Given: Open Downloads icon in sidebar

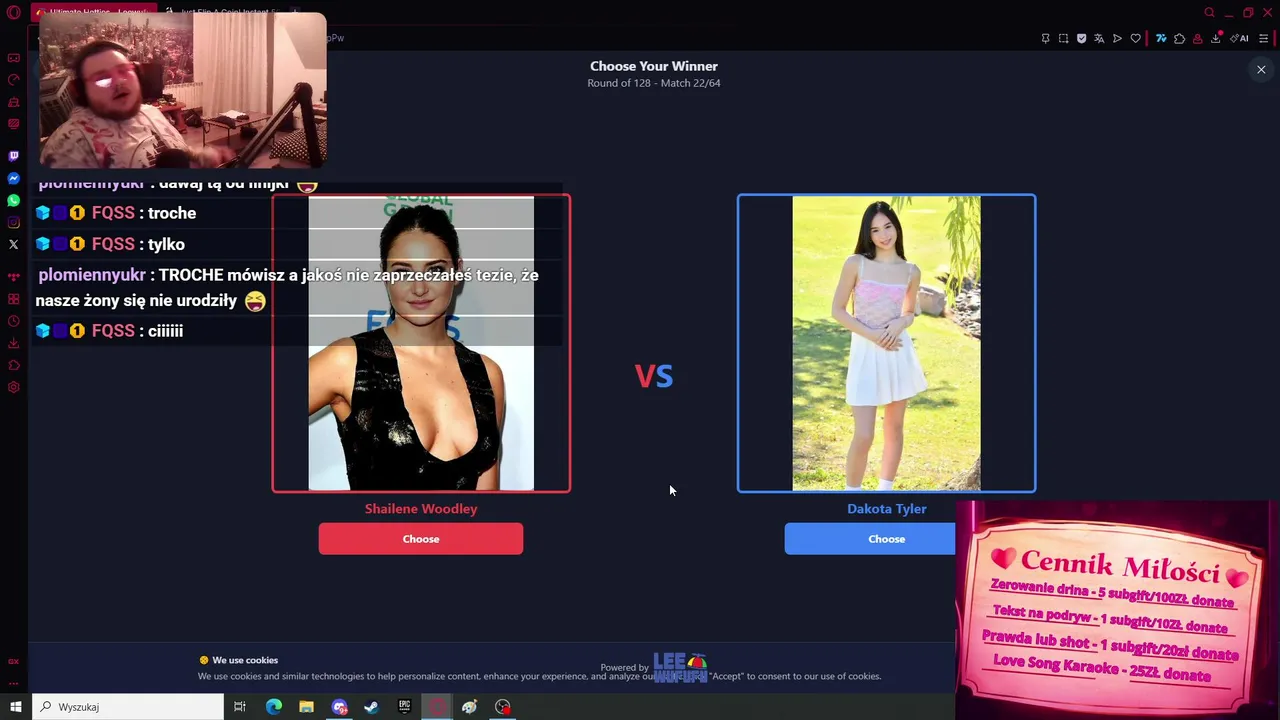Looking at the screenshot, I should 14,343.
